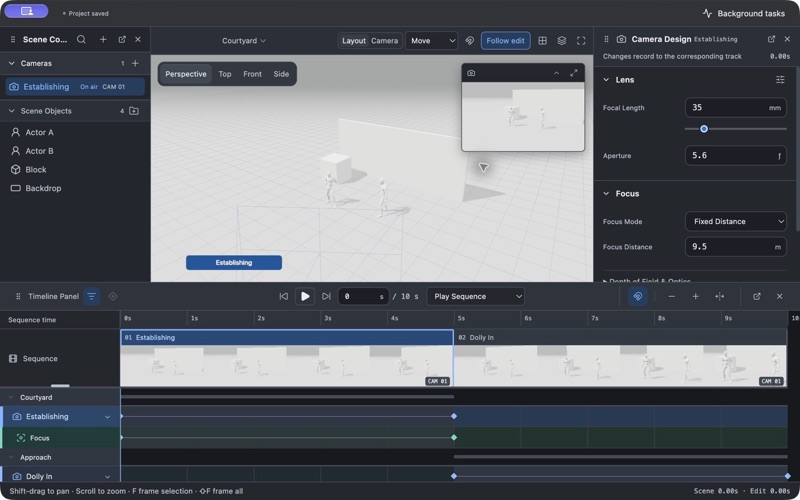Collapse the Focus section
Screen dimensions: 800x500
[x=606, y=193]
